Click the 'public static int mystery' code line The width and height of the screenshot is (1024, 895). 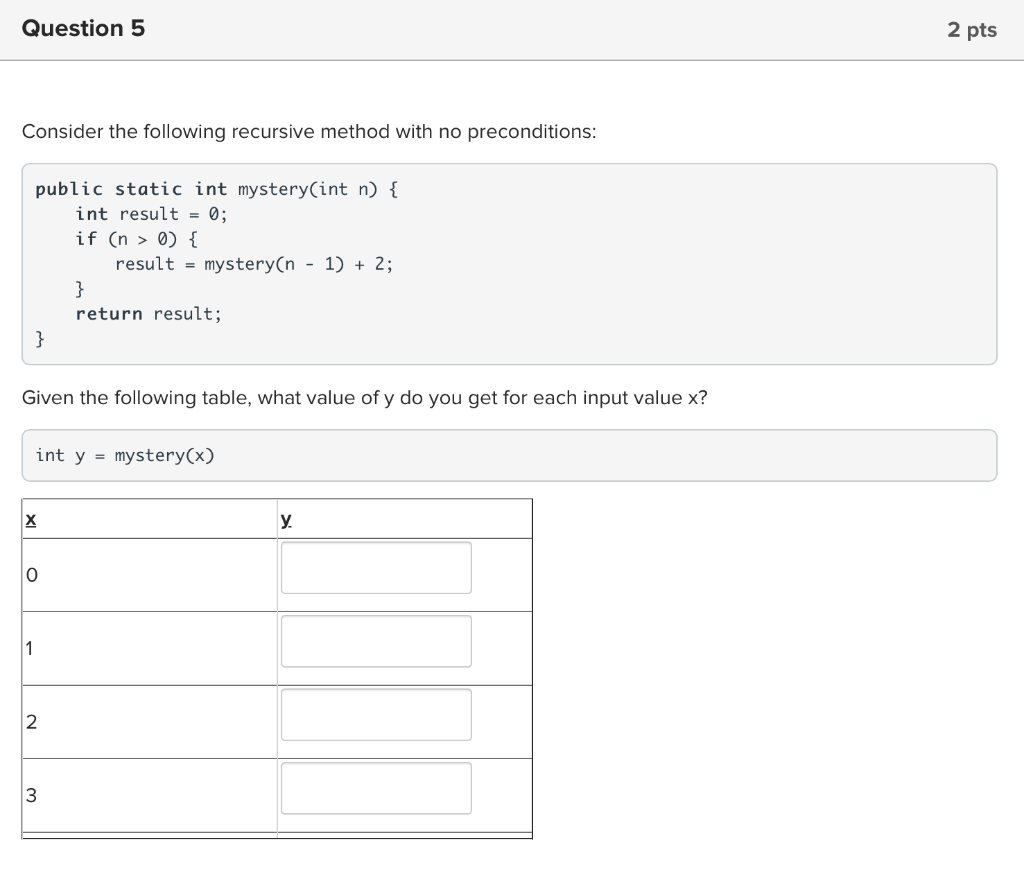click(x=217, y=189)
